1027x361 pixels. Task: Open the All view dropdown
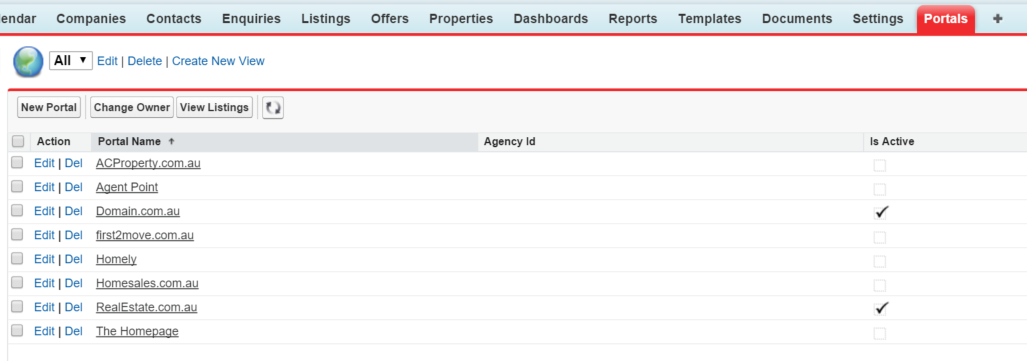click(x=71, y=61)
